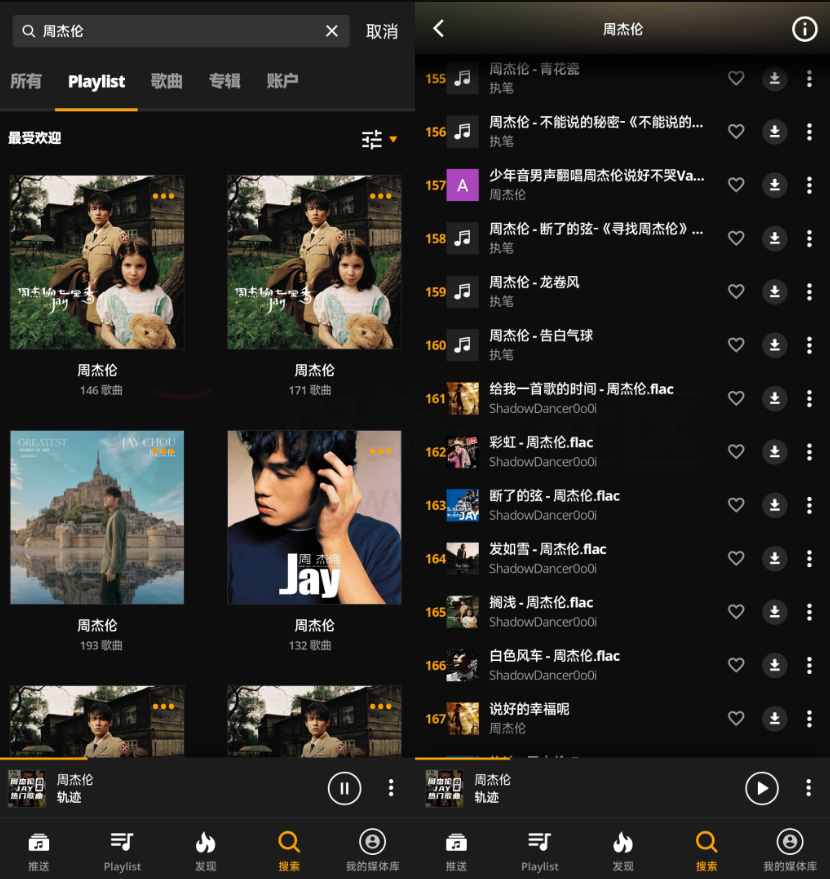Download track 160 告白气球

[x=775, y=345]
